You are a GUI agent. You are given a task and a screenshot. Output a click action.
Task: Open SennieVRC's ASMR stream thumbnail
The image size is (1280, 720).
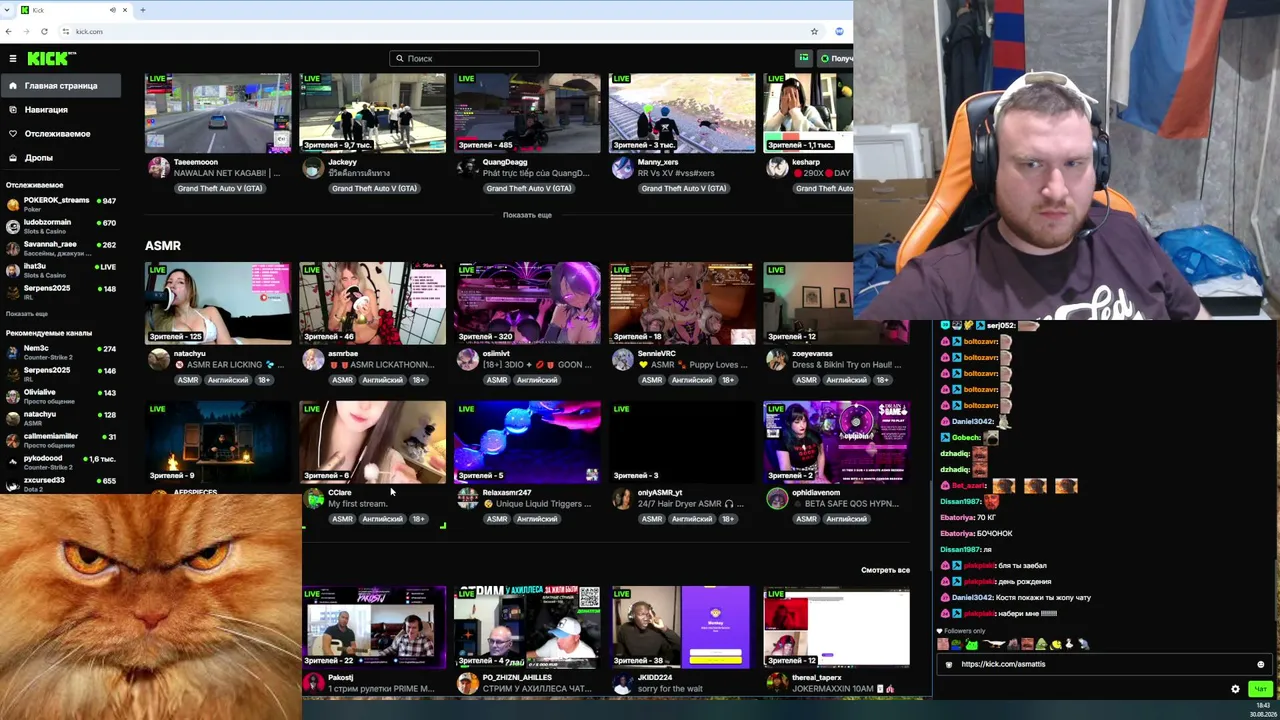tap(682, 303)
